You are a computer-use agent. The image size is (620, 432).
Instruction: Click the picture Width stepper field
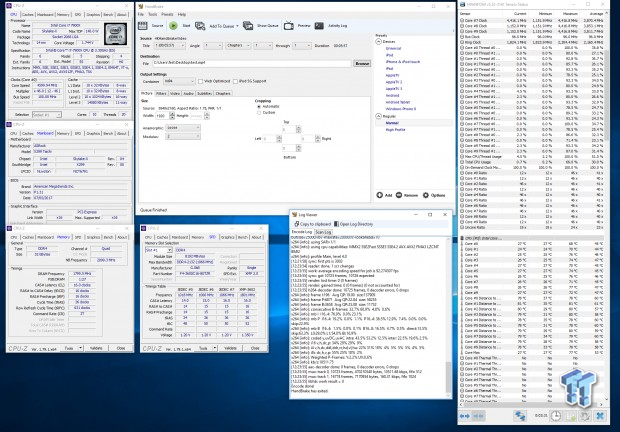pyautogui.click(x=165, y=116)
